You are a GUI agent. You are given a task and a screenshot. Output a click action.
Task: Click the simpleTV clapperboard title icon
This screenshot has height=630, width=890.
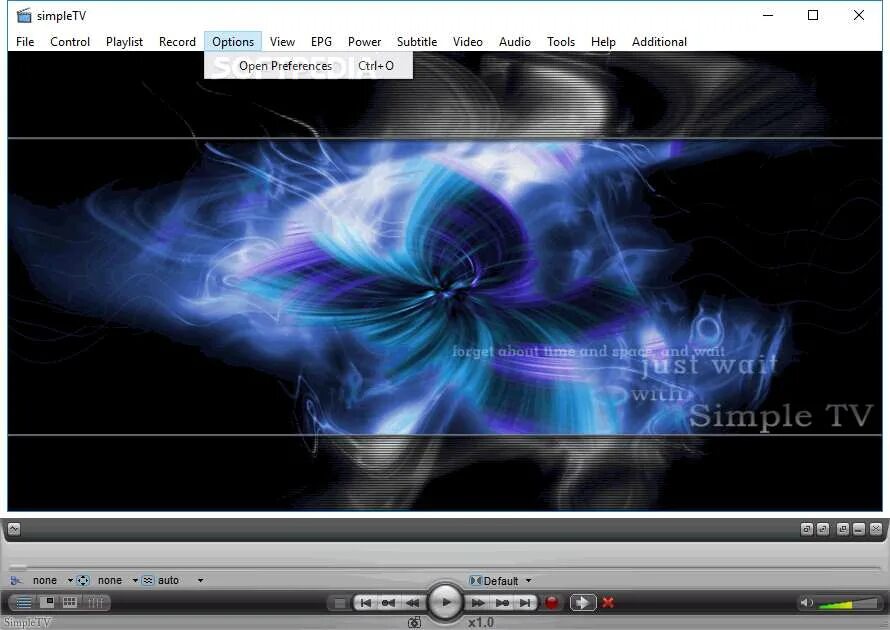click(x=24, y=15)
